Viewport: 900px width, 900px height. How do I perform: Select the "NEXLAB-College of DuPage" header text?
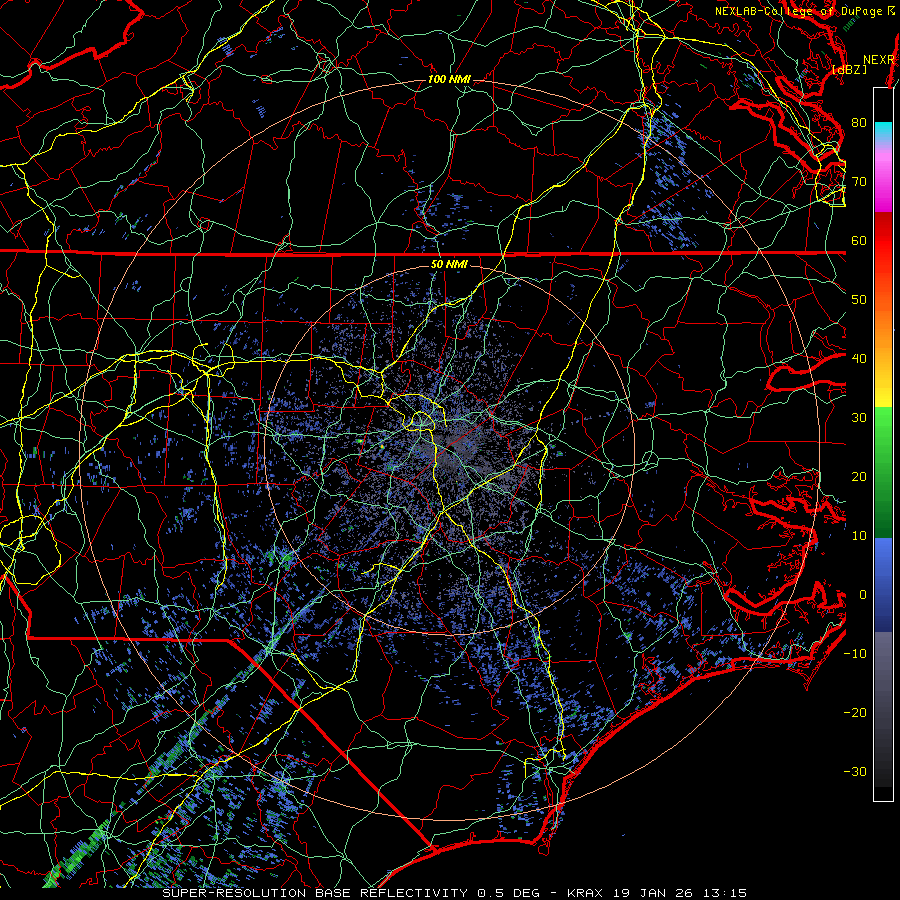(799, 11)
